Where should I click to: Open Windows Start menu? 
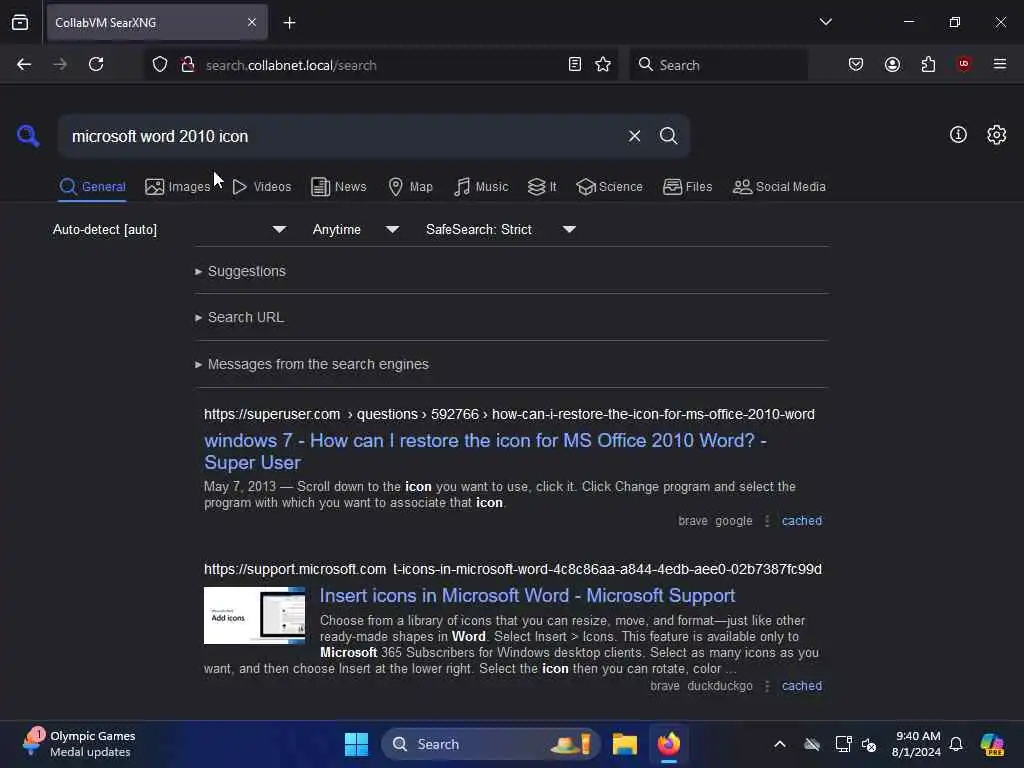point(357,744)
